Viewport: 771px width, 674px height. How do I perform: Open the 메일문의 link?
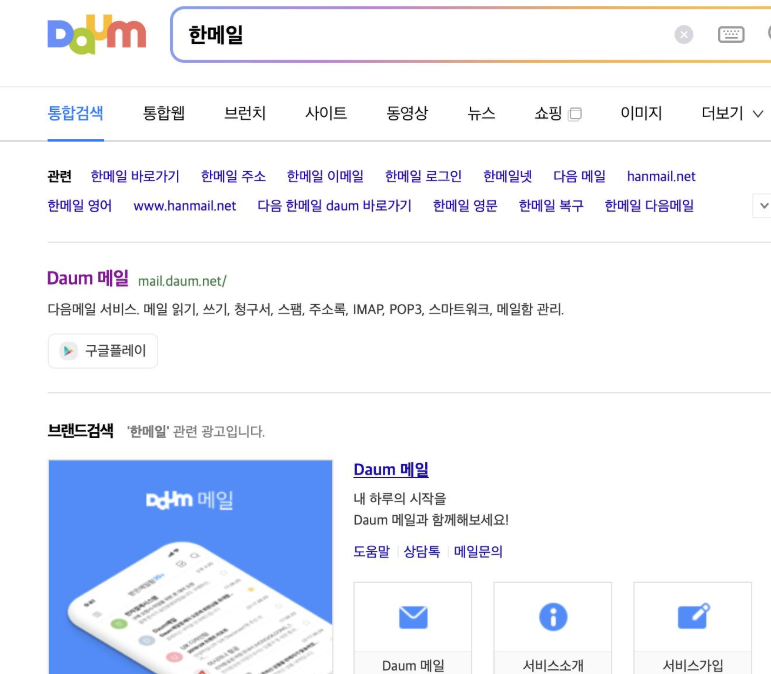coord(478,552)
